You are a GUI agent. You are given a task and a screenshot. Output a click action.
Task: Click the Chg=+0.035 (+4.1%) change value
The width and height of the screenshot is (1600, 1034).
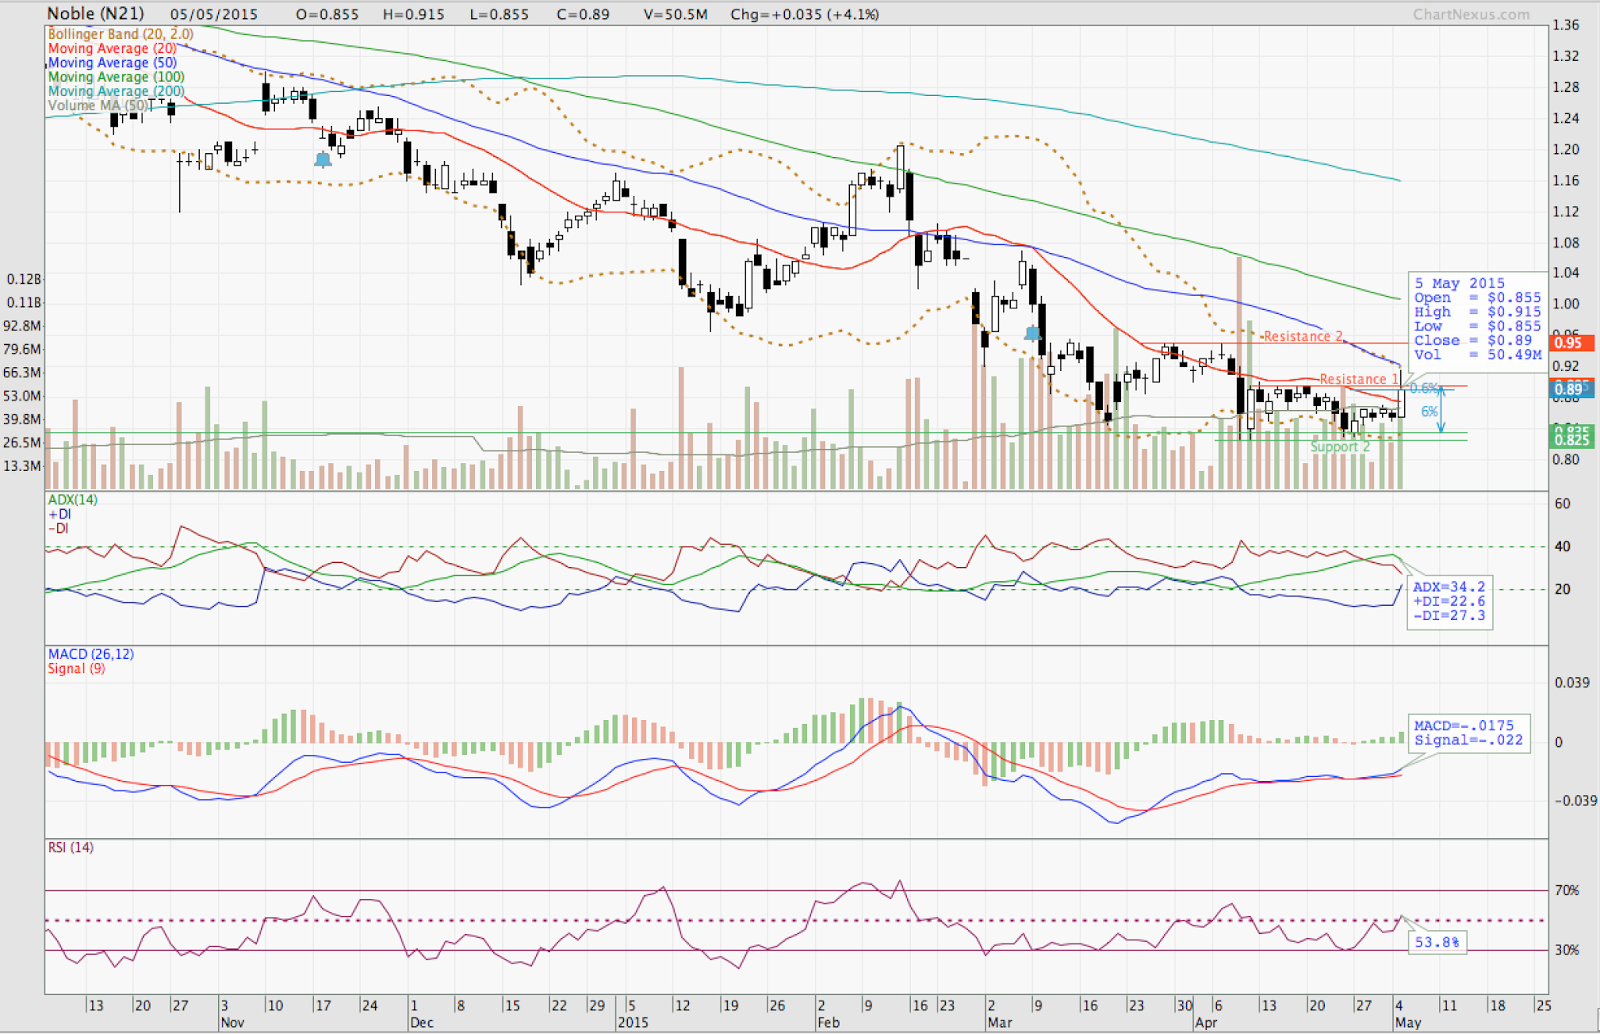point(805,14)
